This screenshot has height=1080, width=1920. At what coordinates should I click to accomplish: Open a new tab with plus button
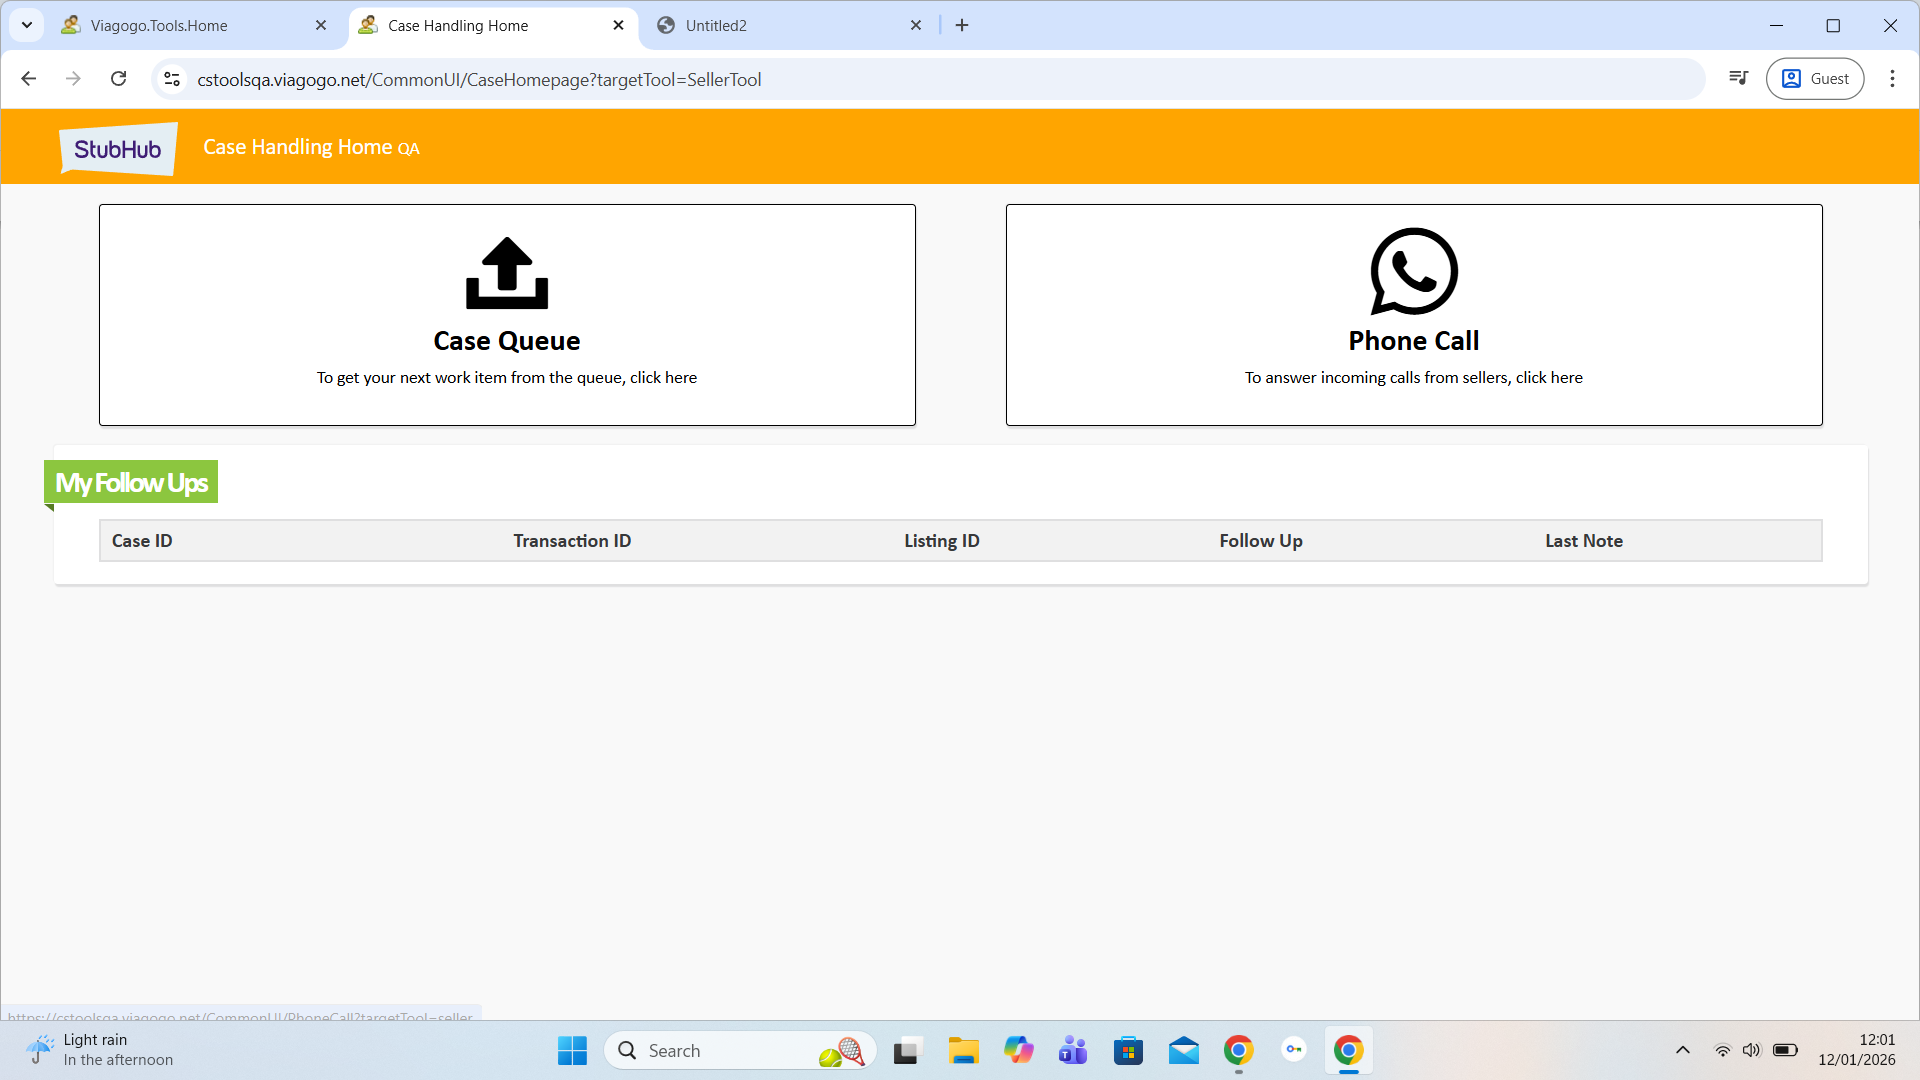(x=962, y=26)
